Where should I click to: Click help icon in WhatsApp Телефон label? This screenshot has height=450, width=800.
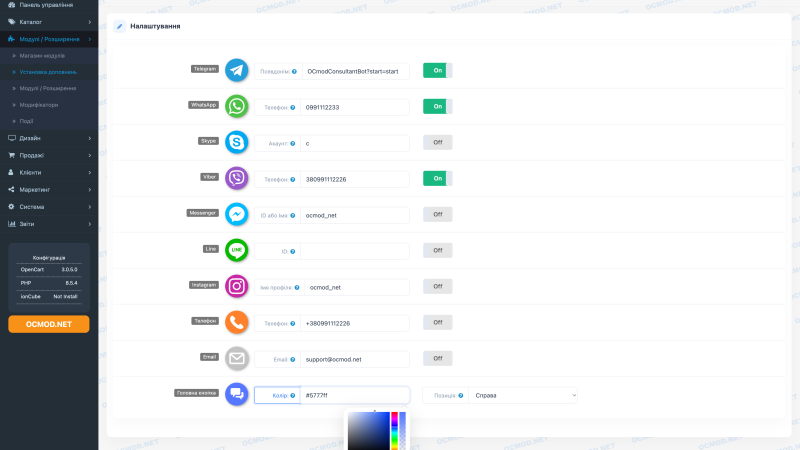[293, 108]
